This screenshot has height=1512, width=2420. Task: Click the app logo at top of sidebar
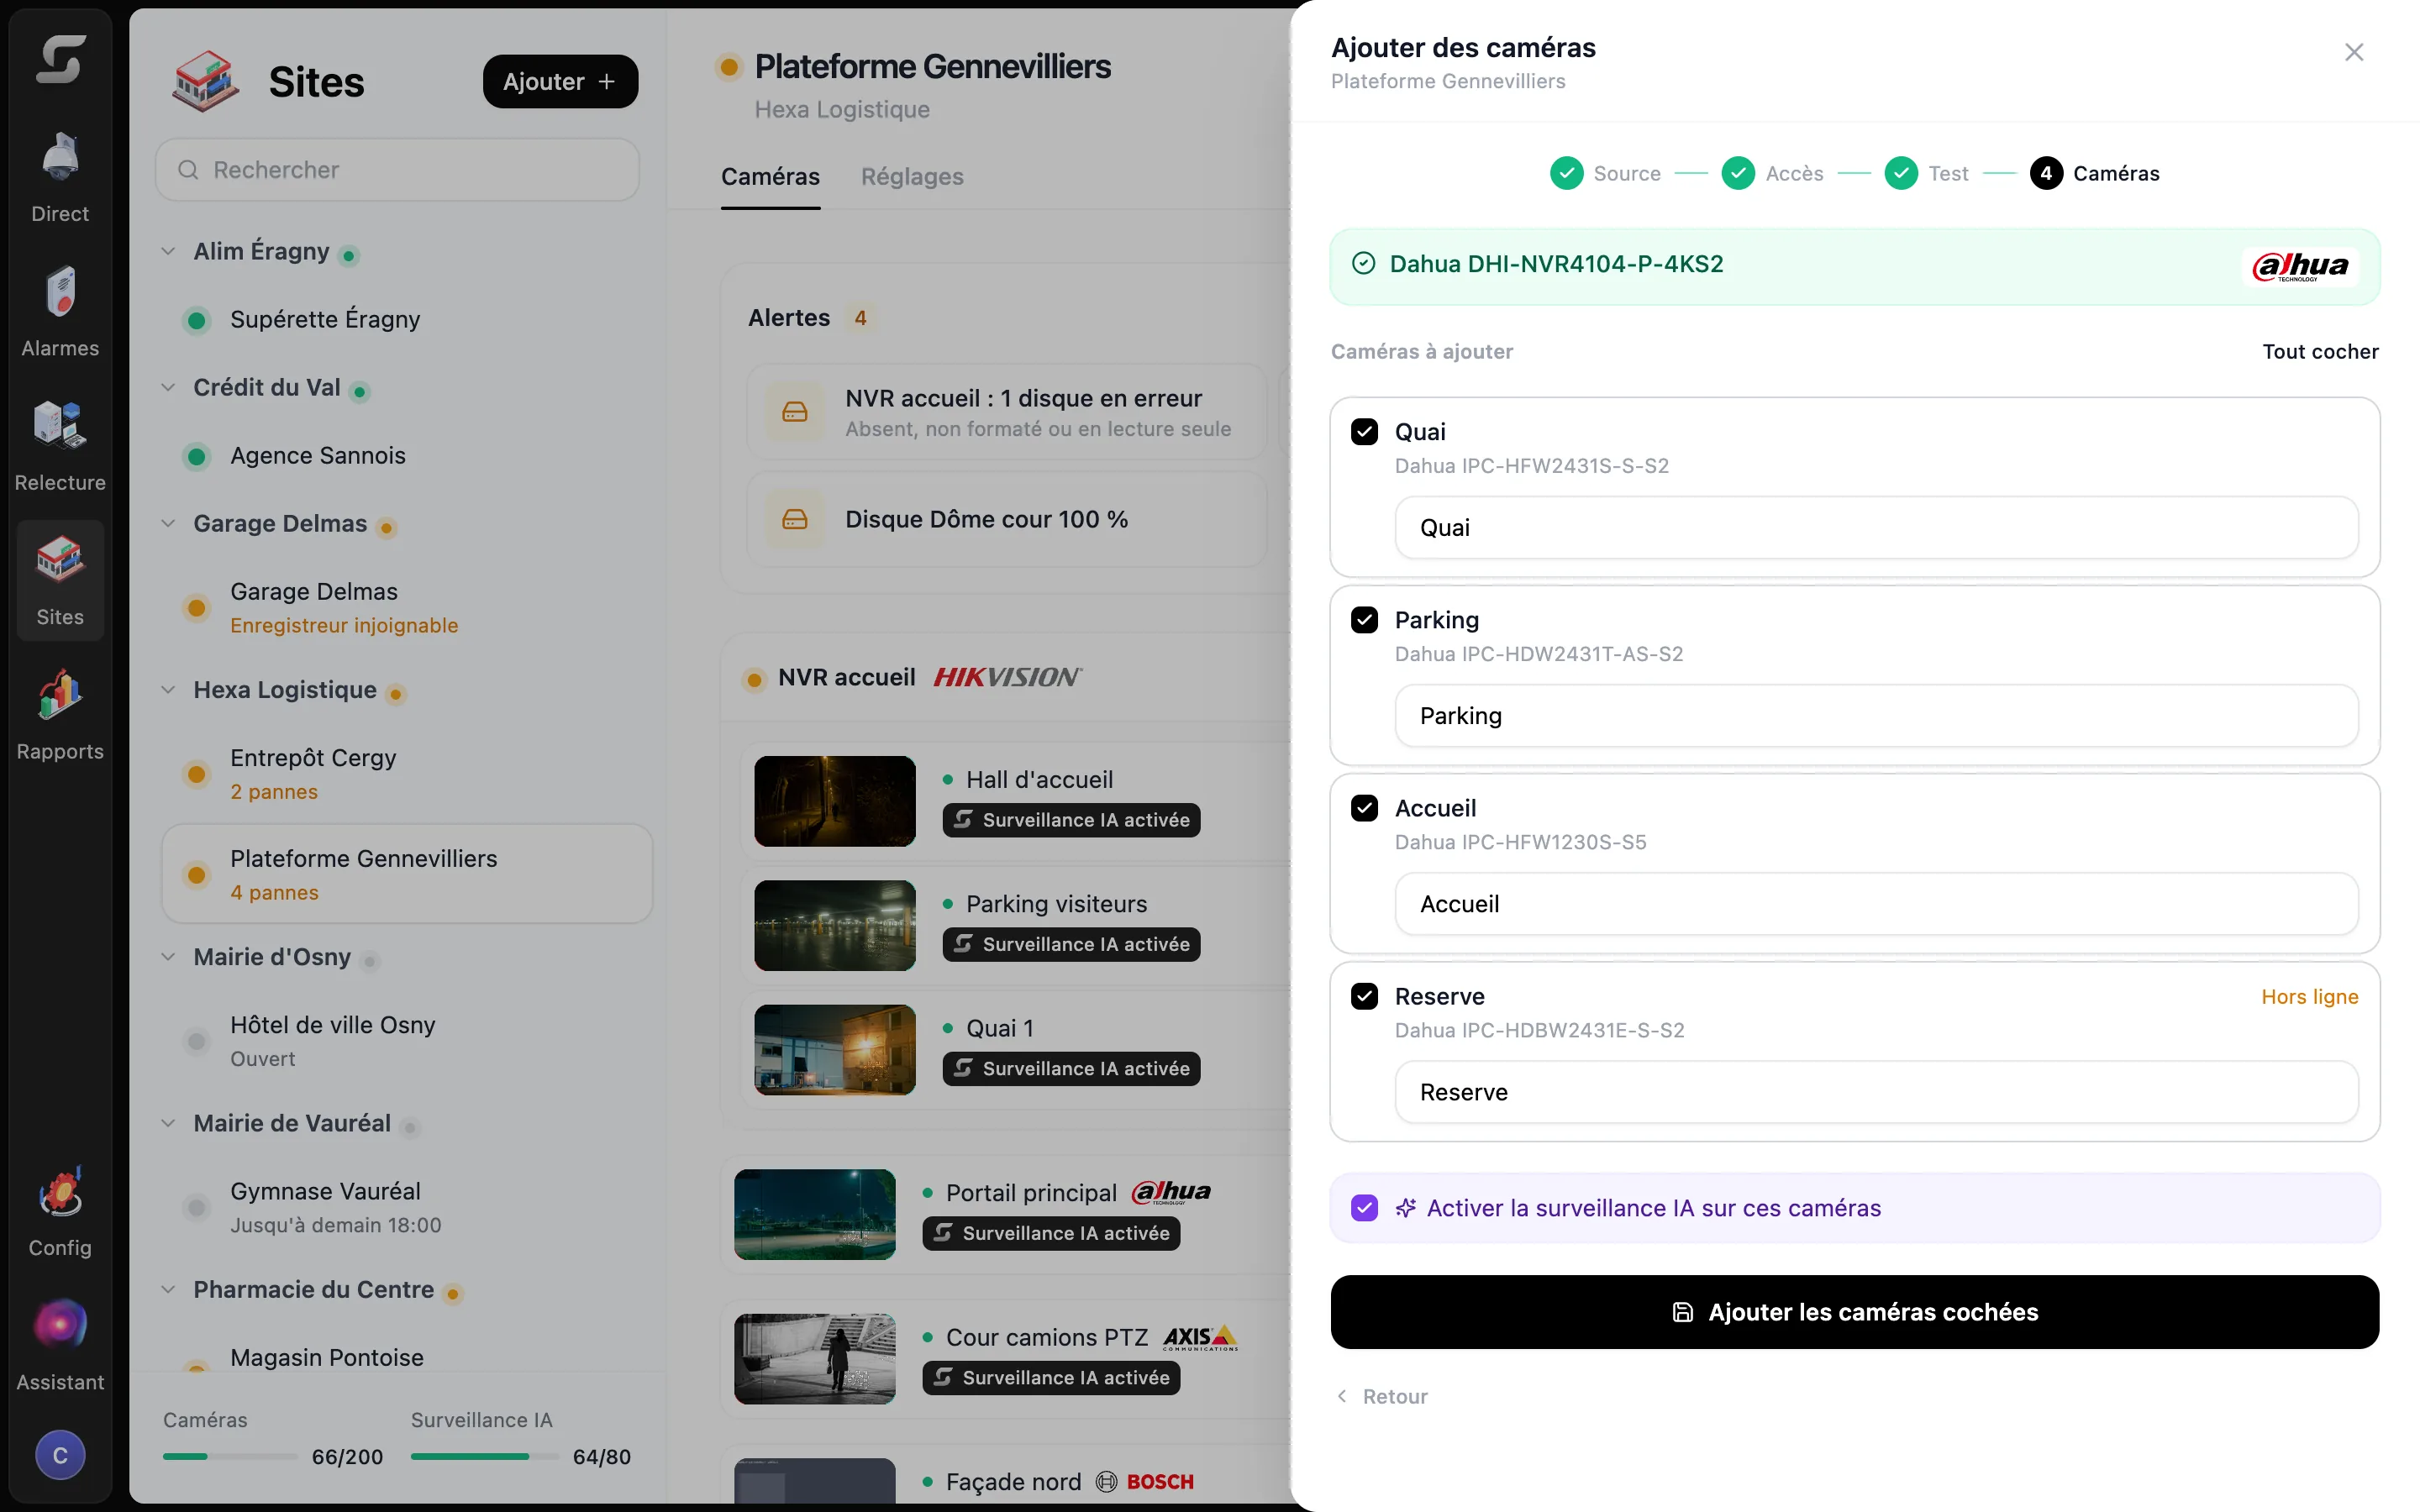coord(60,60)
